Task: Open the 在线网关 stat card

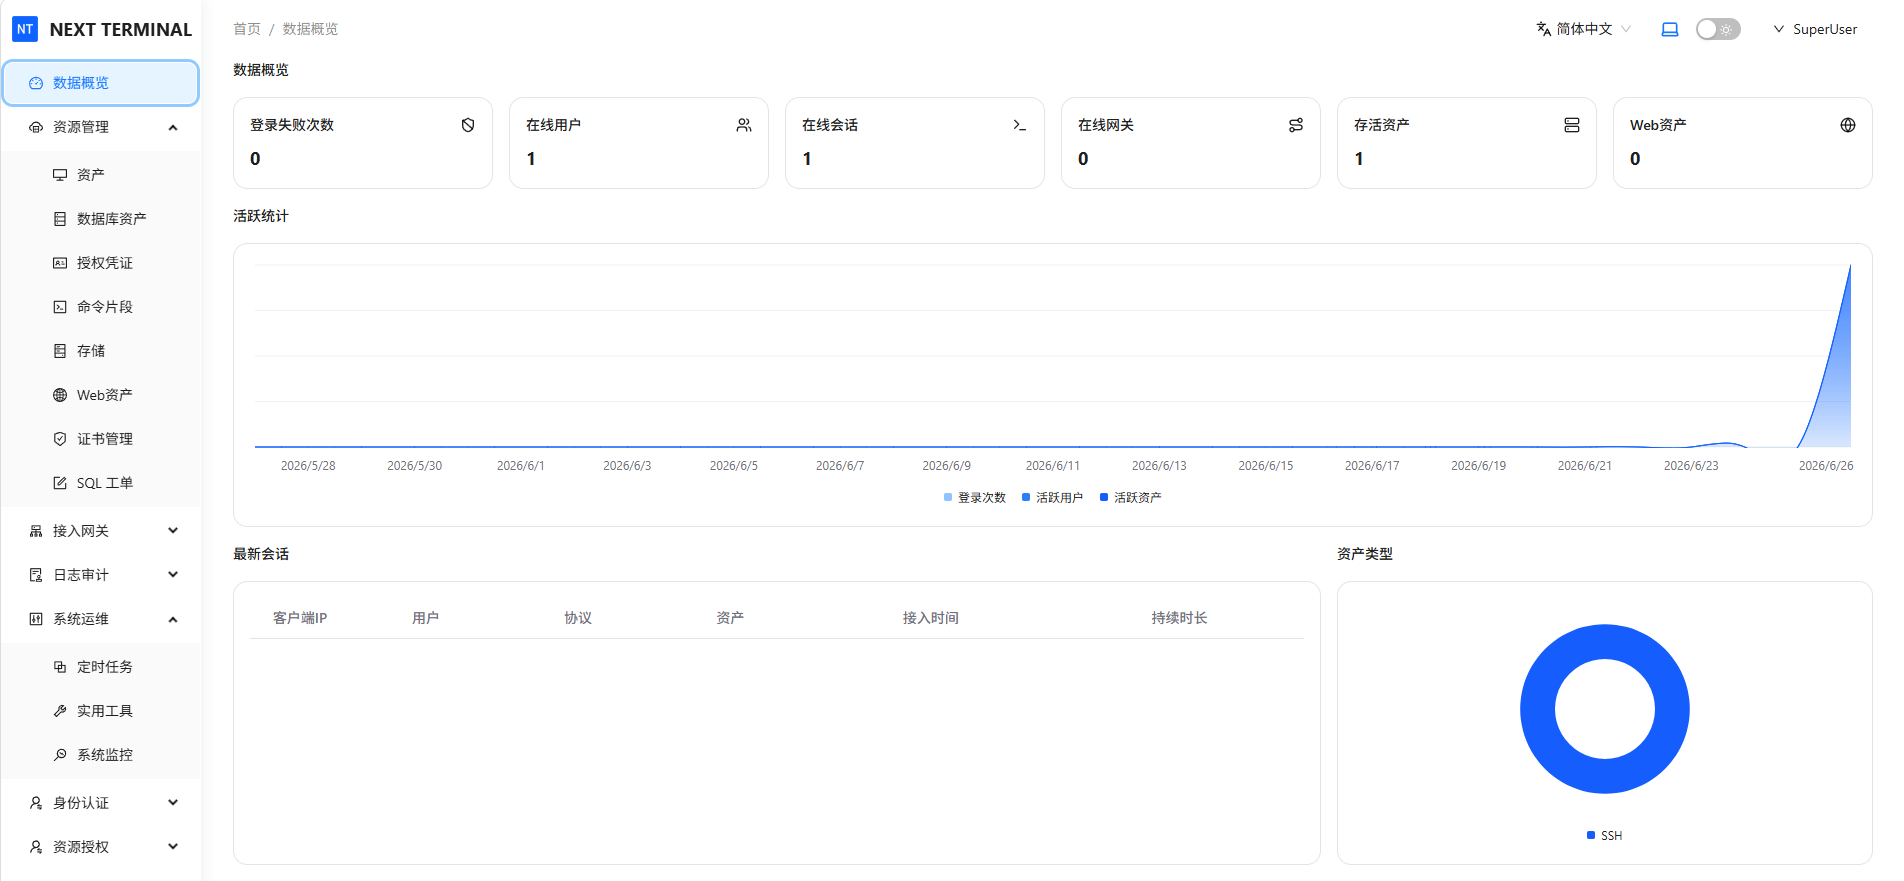Action: click(x=1191, y=143)
